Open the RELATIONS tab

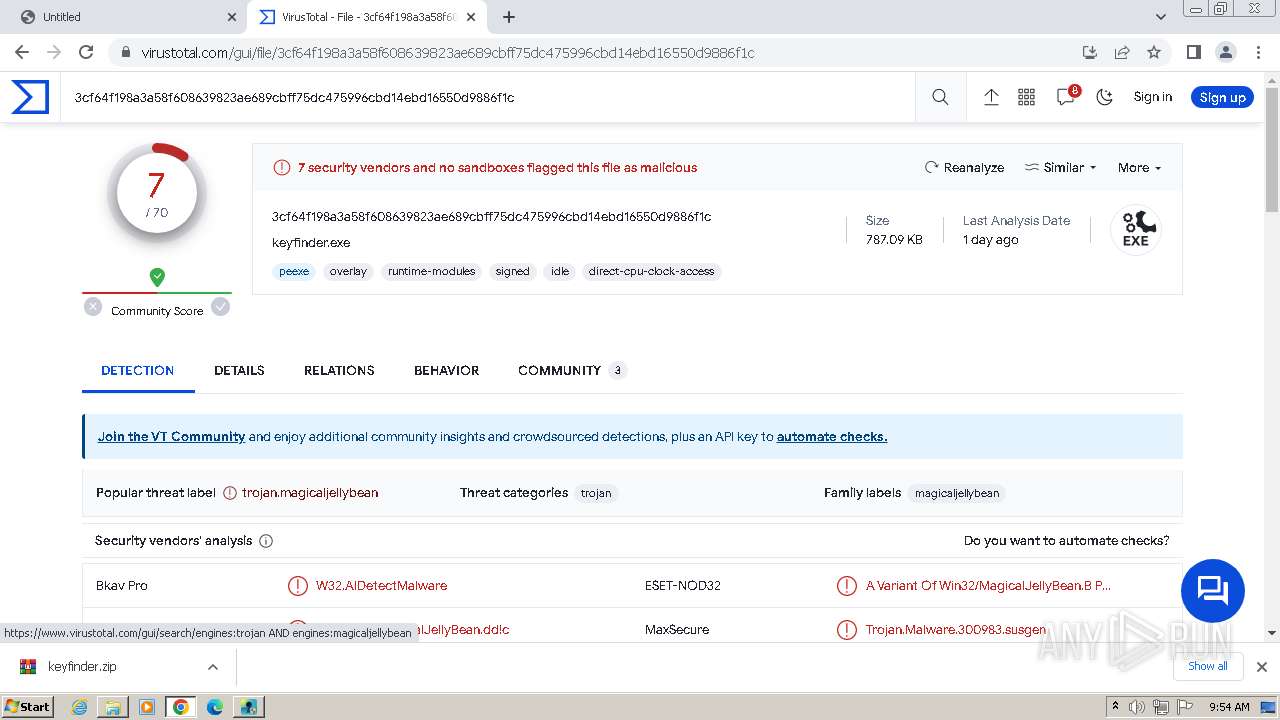339,370
